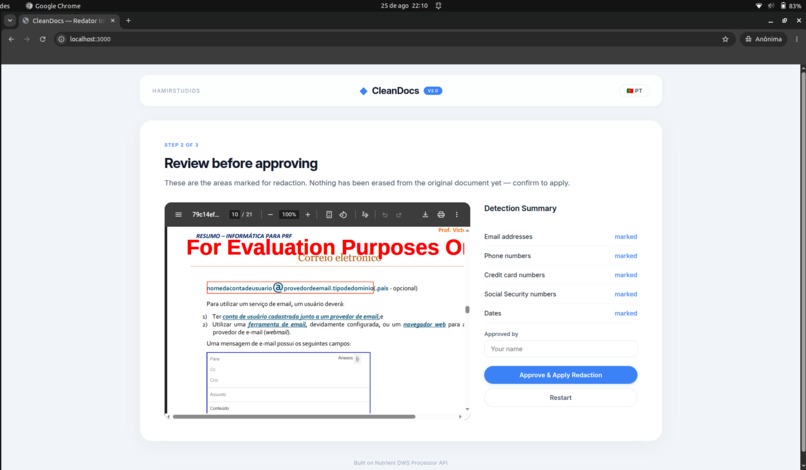Image resolution: width=806 pixels, height=470 pixels.
Task: Click Built on Nutrient DWS Processor API footer
Action: (400, 463)
